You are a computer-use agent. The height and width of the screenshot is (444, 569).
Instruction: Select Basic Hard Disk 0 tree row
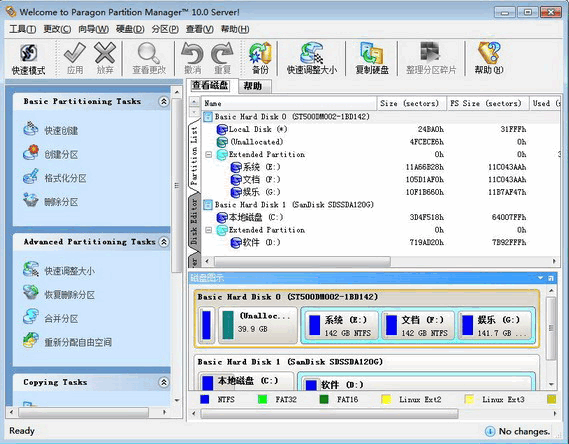click(380, 117)
